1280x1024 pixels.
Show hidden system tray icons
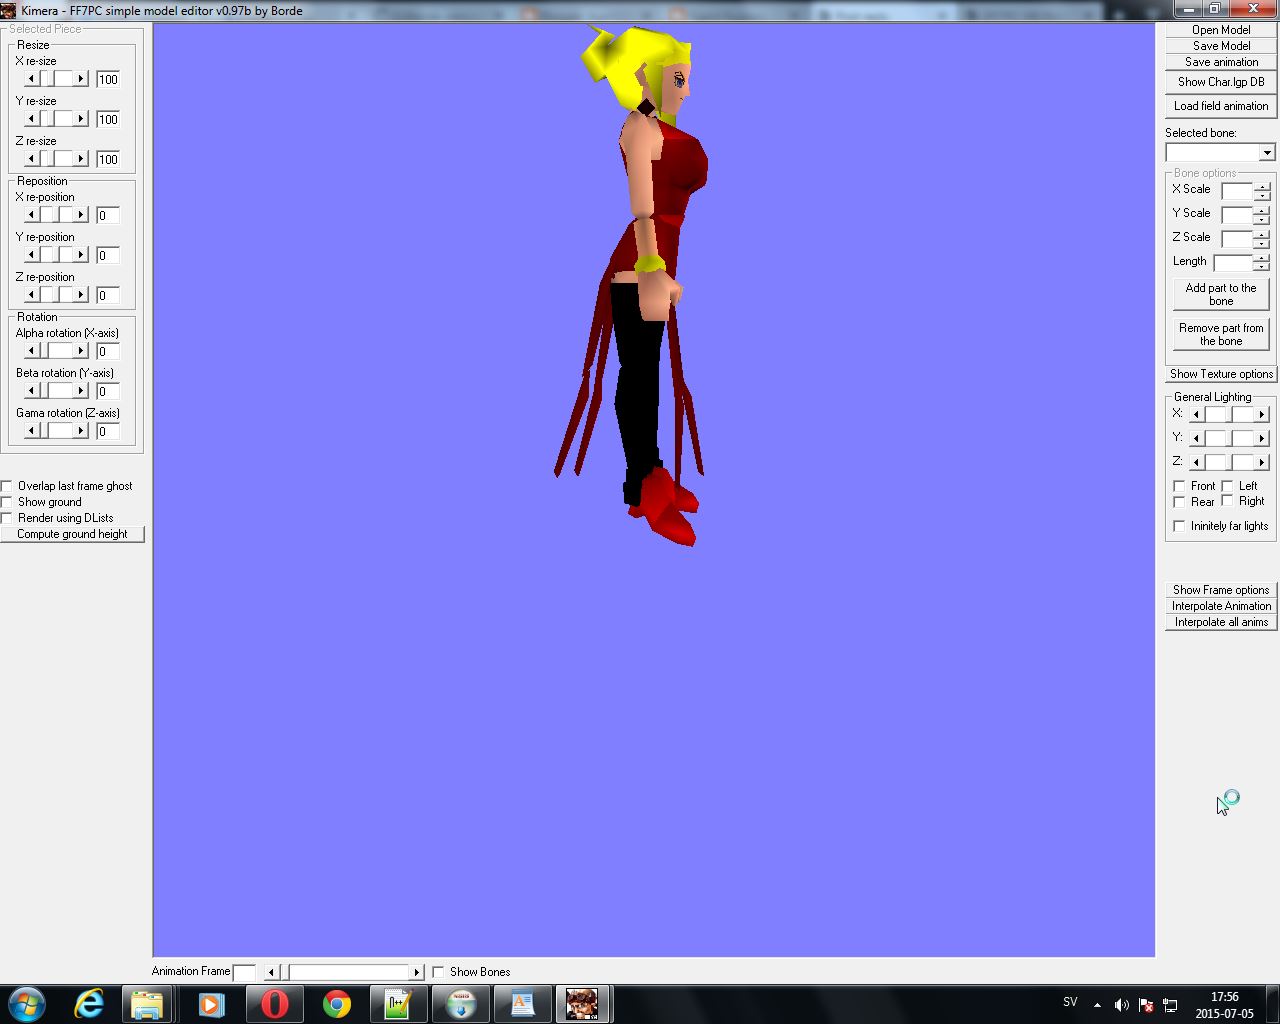(x=1097, y=1005)
